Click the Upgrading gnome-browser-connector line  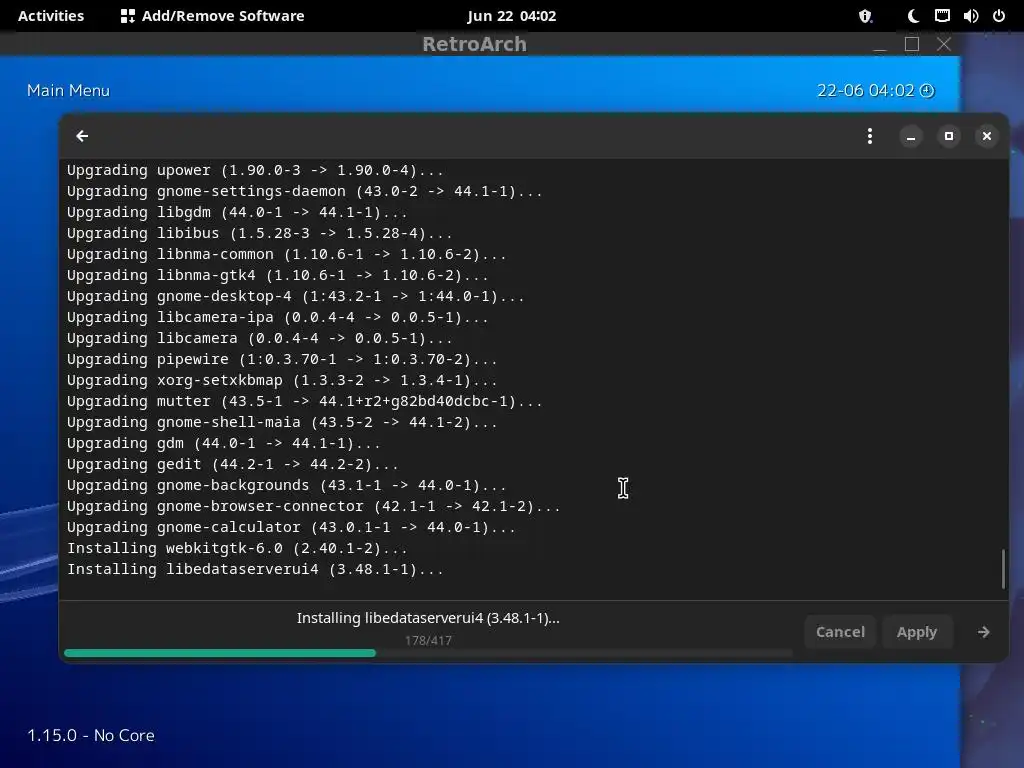coord(313,506)
